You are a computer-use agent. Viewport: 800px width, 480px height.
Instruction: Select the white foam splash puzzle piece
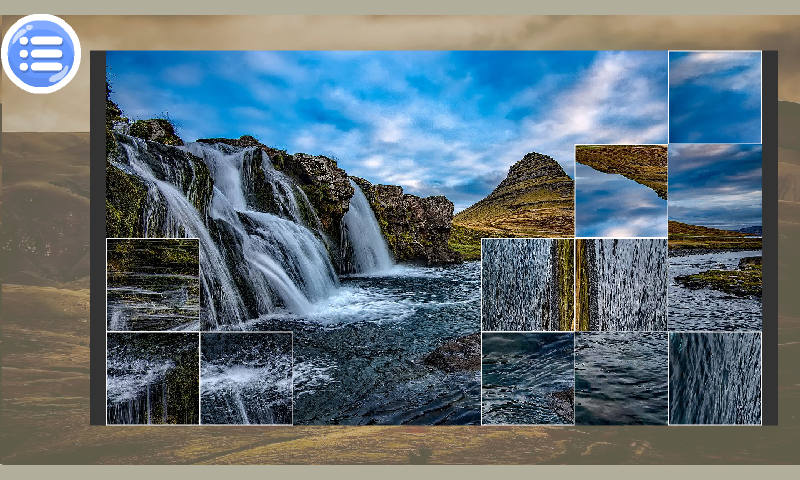pyautogui.click(x=246, y=378)
